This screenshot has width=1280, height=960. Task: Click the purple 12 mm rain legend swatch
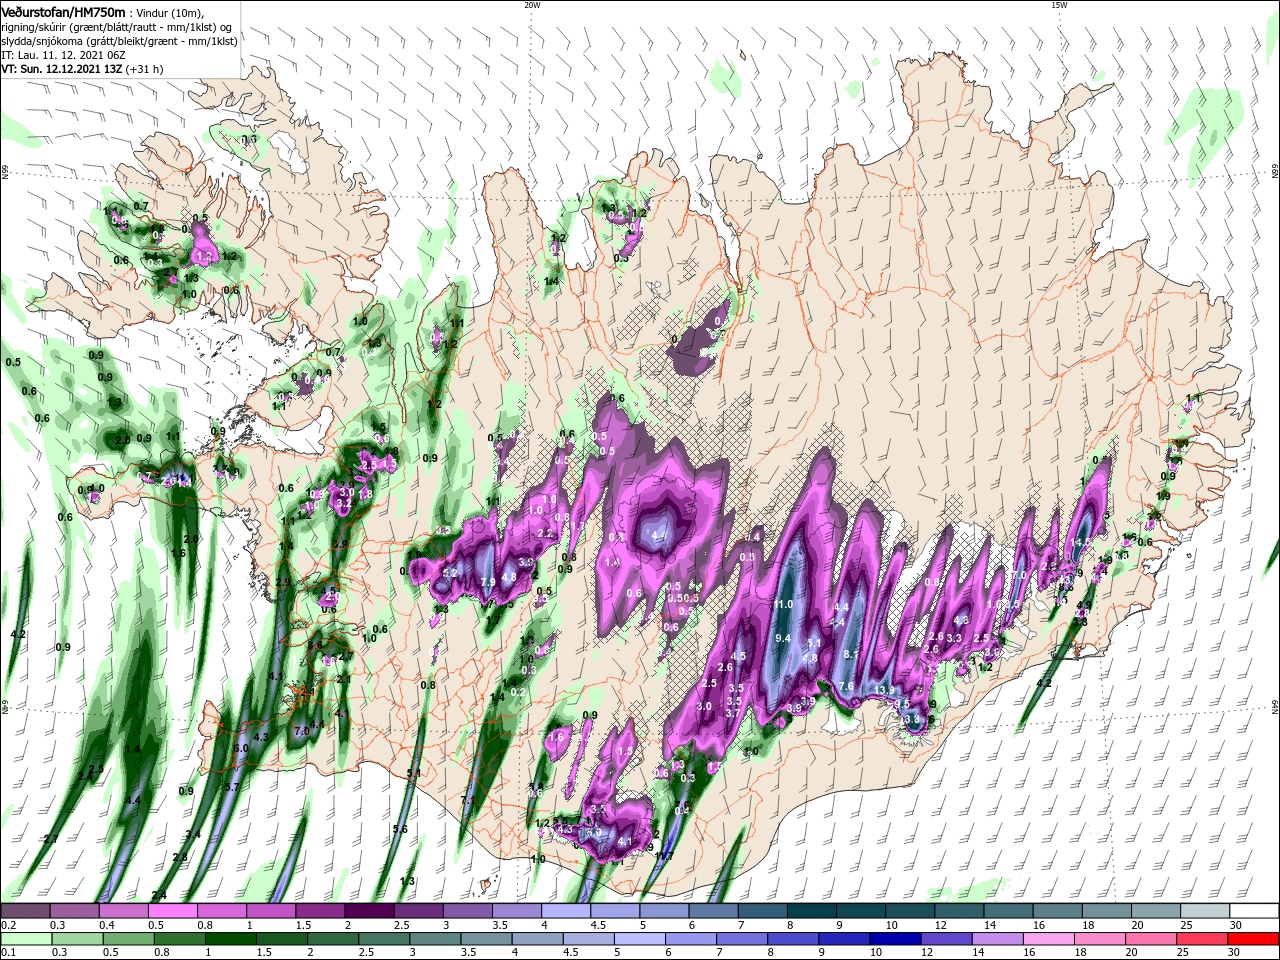945,939
